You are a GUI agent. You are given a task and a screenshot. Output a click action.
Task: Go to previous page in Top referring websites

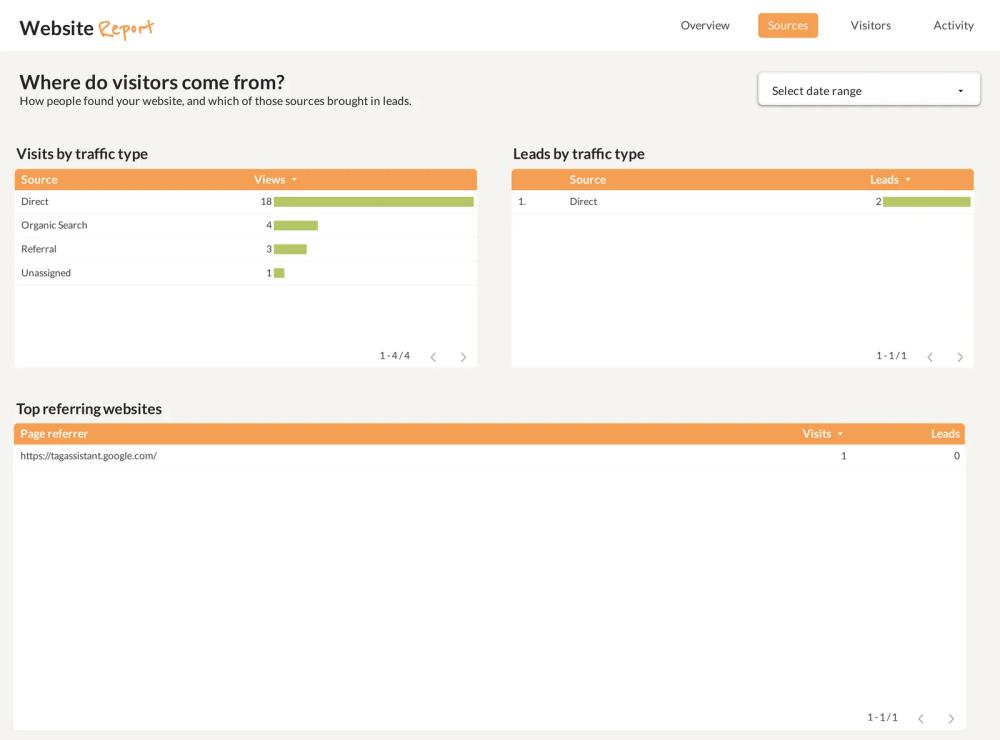coord(920,718)
